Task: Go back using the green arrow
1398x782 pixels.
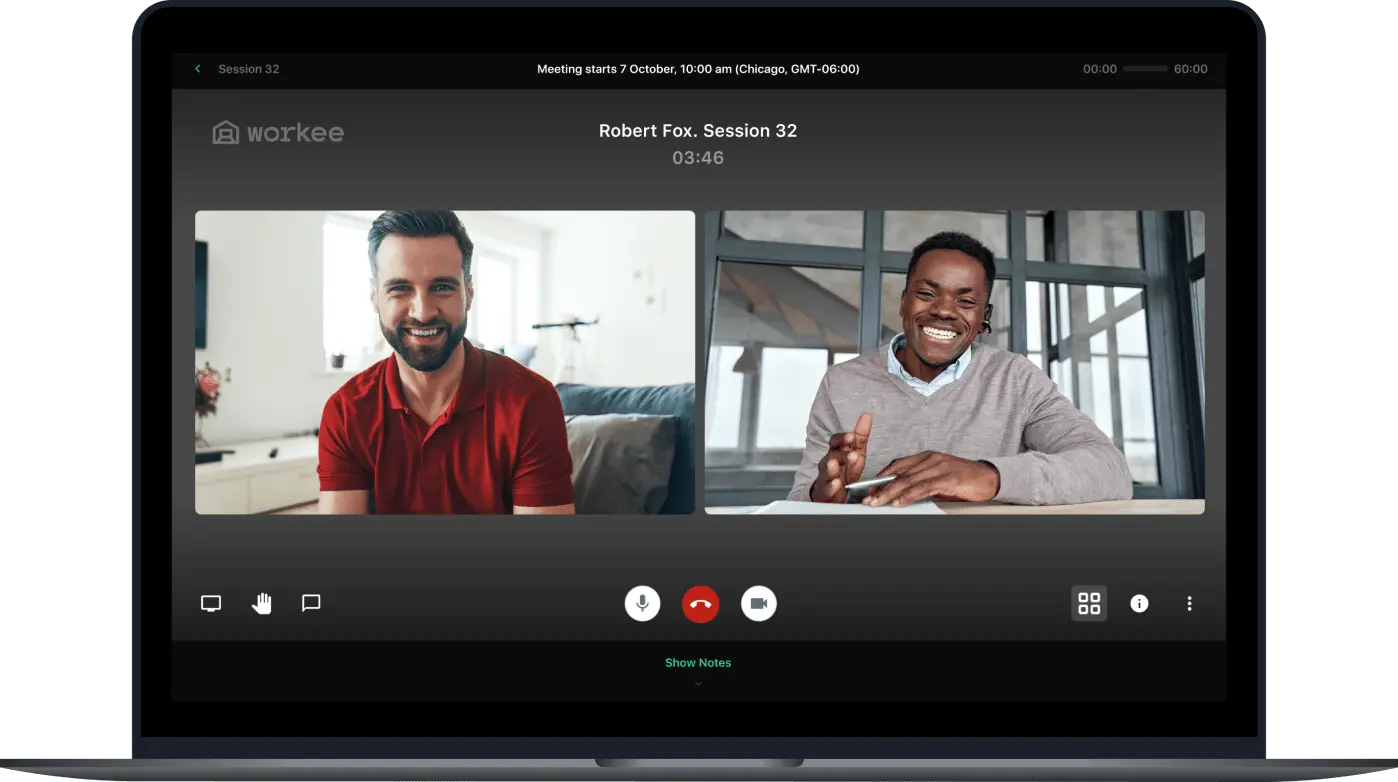Action: 198,69
